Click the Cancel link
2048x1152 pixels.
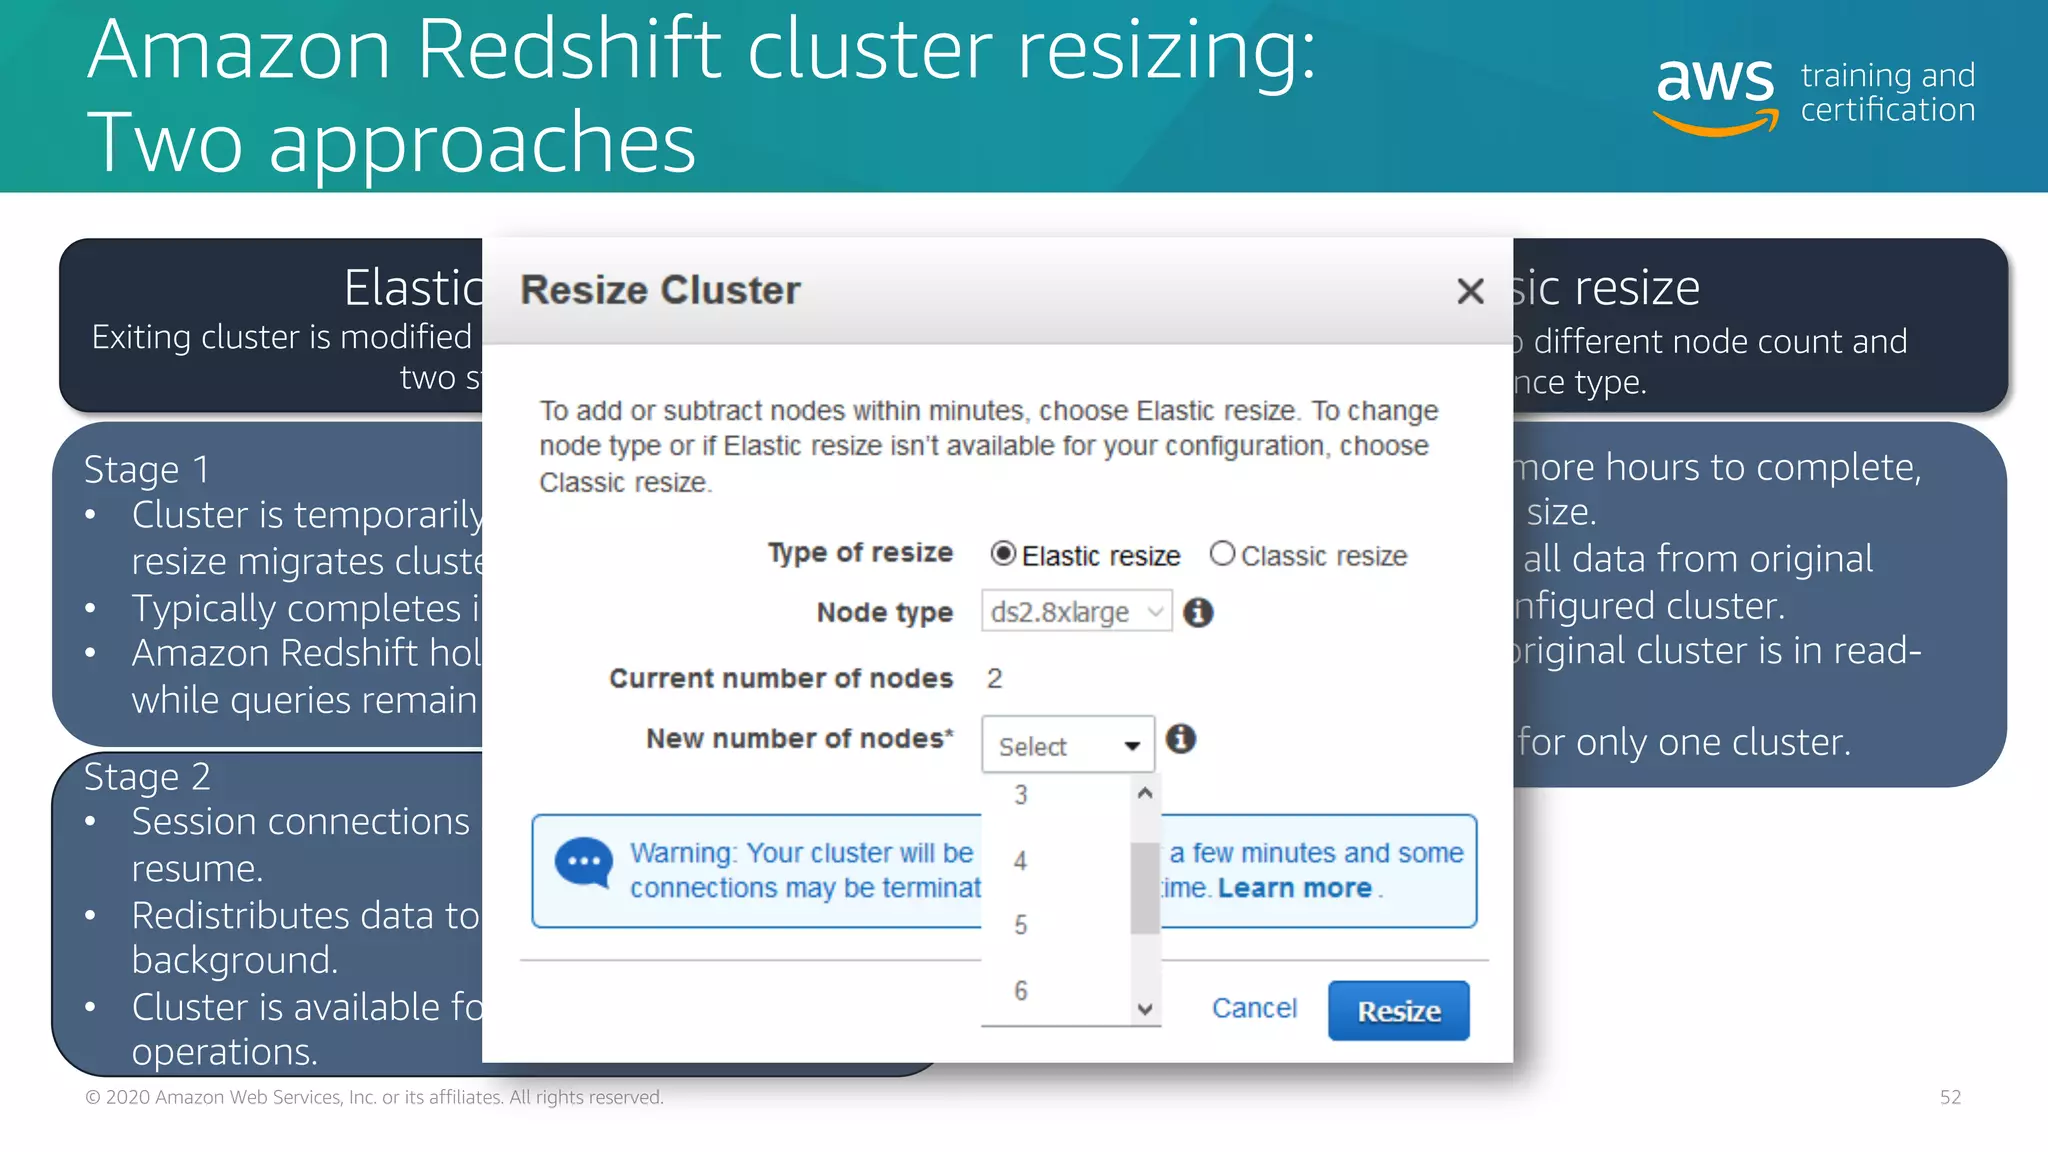point(1254,1008)
